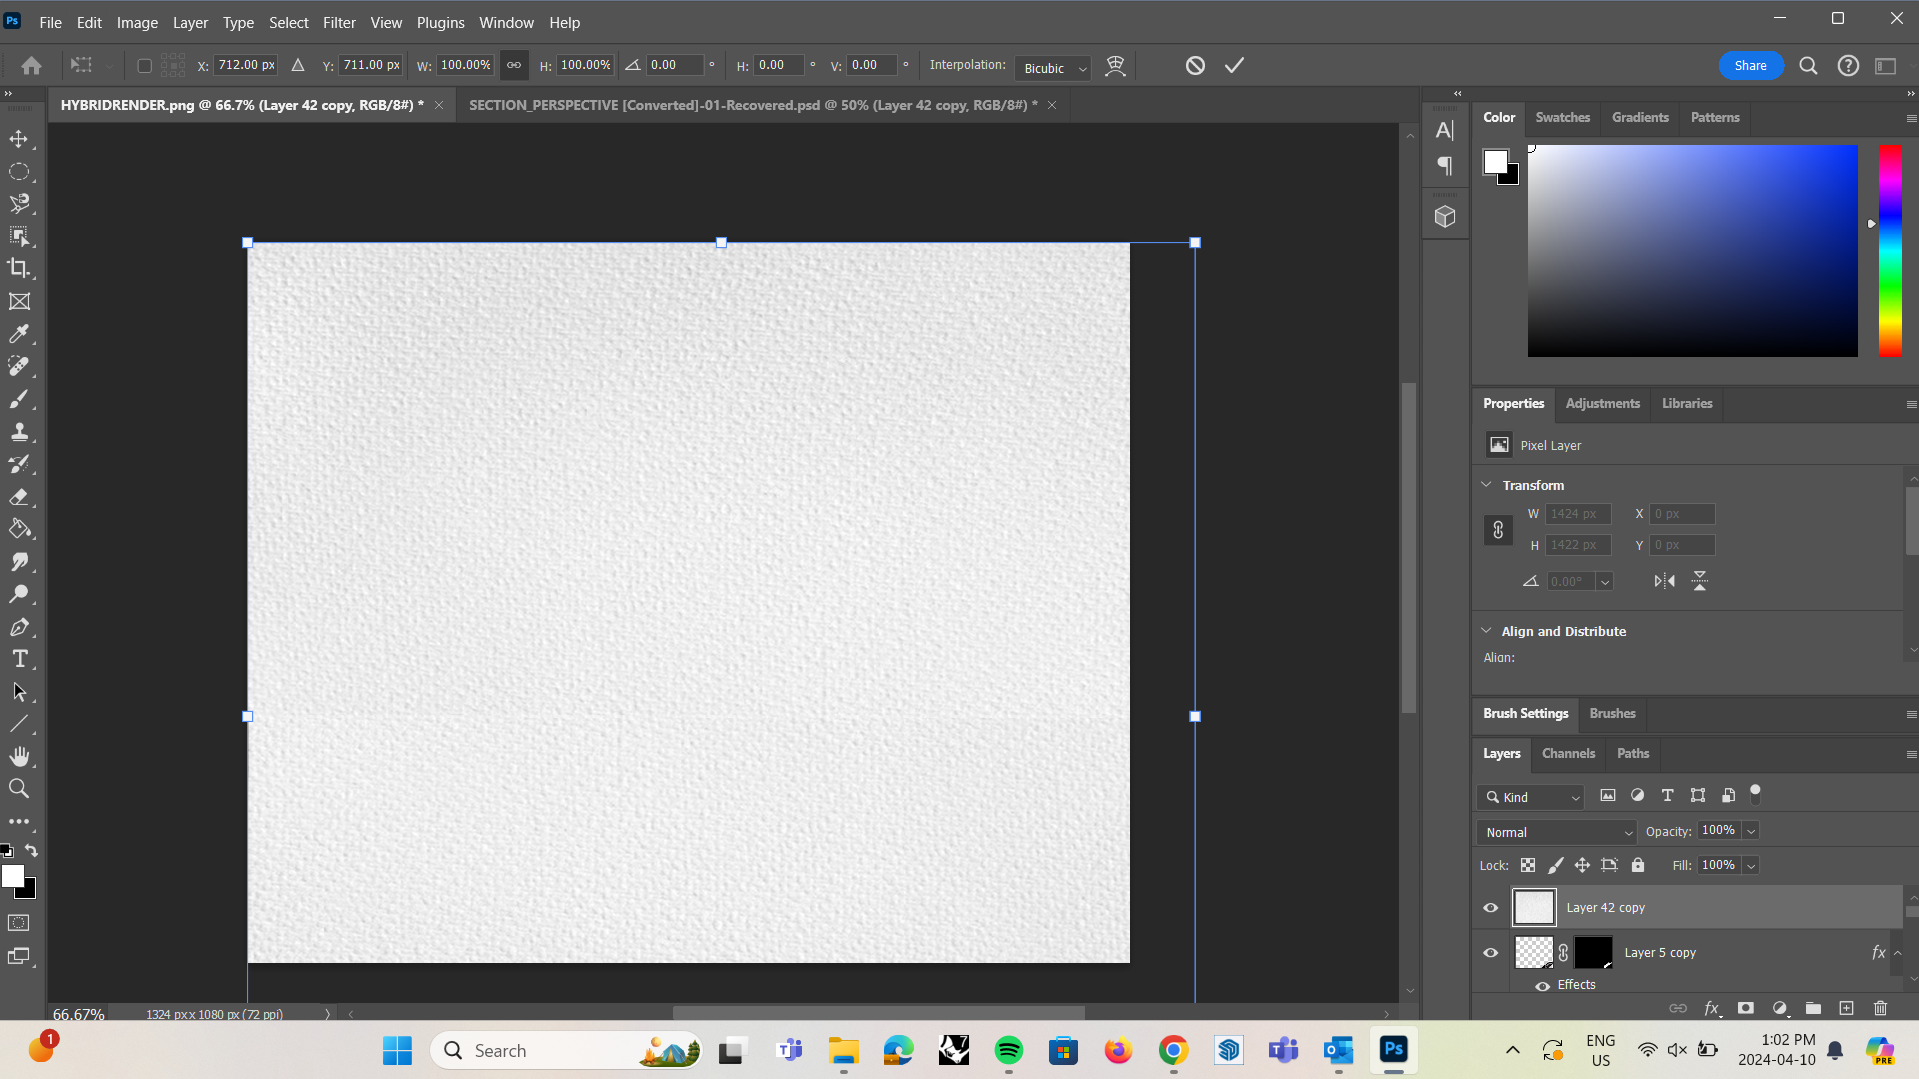The image size is (1919, 1079).
Task: Select the Type tool
Action: point(20,659)
